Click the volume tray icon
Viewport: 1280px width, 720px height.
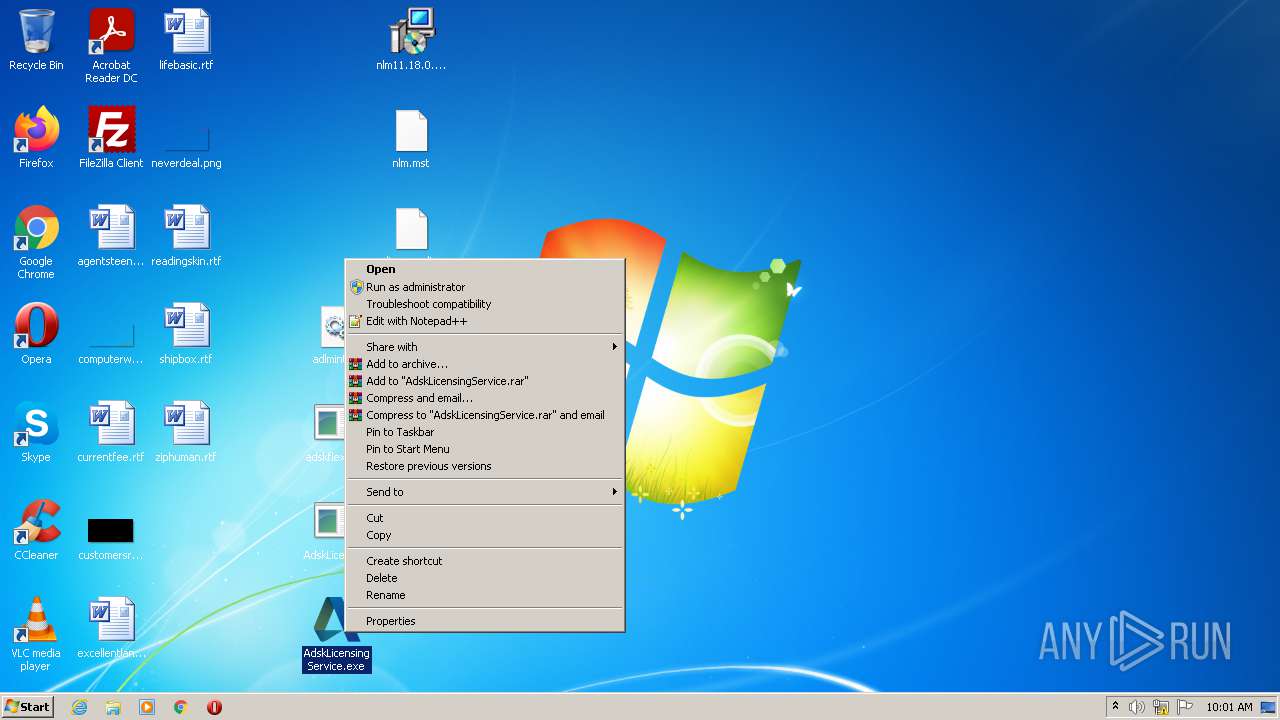point(1137,707)
